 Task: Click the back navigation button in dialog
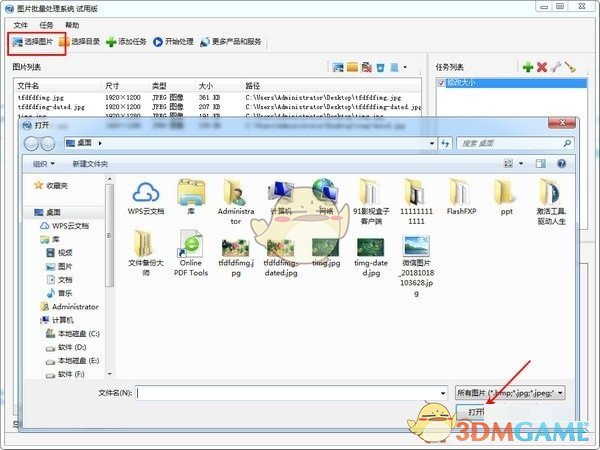31,143
